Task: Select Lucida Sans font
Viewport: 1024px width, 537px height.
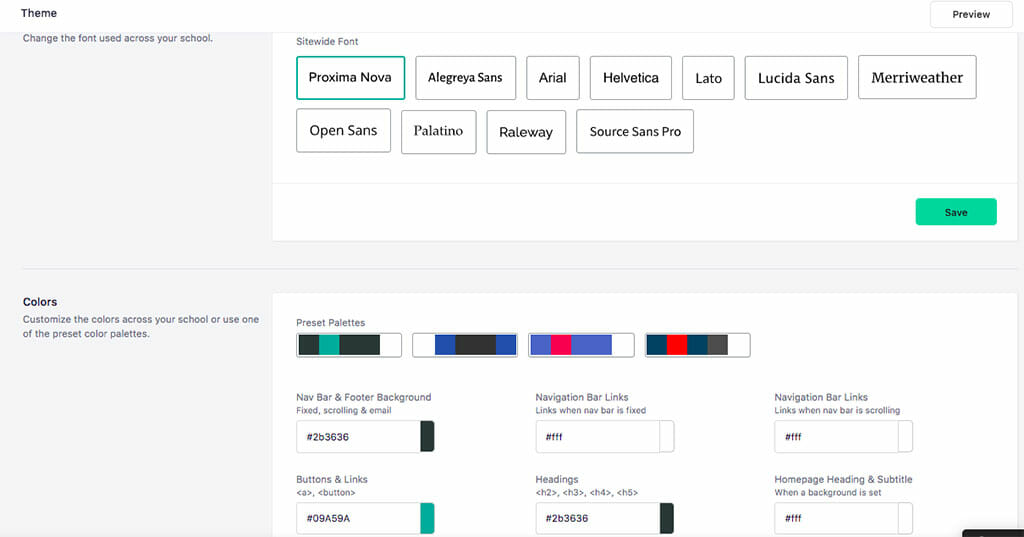Action: pyautogui.click(x=795, y=78)
